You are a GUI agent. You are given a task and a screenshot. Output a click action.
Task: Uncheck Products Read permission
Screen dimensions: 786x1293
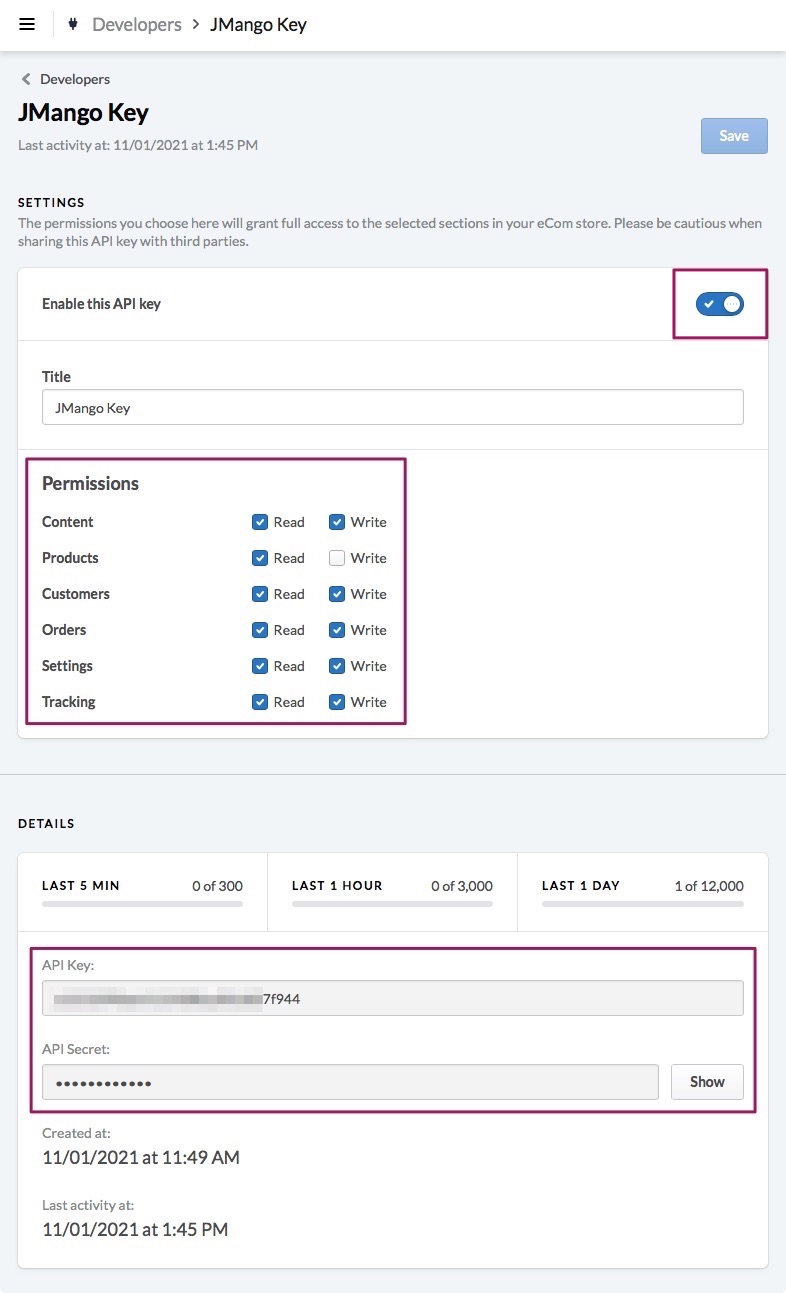click(260, 558)
